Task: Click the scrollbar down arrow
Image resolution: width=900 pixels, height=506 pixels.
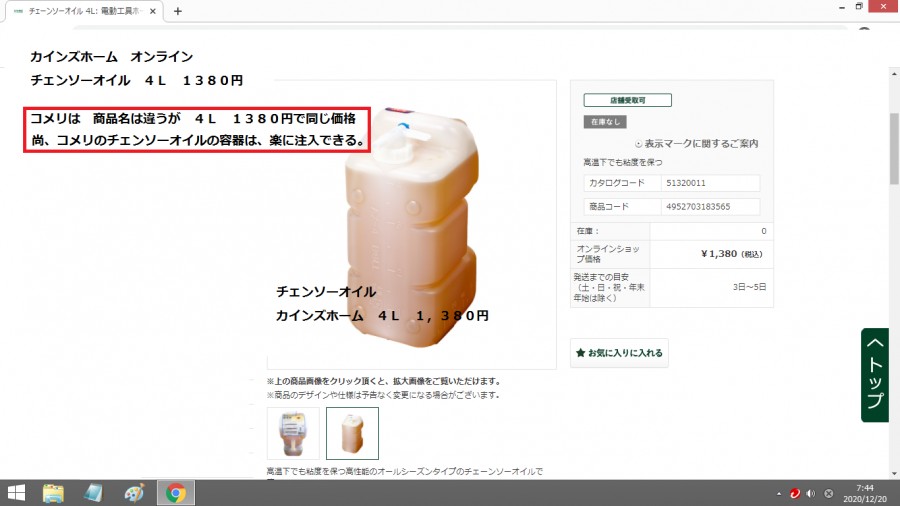Action: click(894, 474)
